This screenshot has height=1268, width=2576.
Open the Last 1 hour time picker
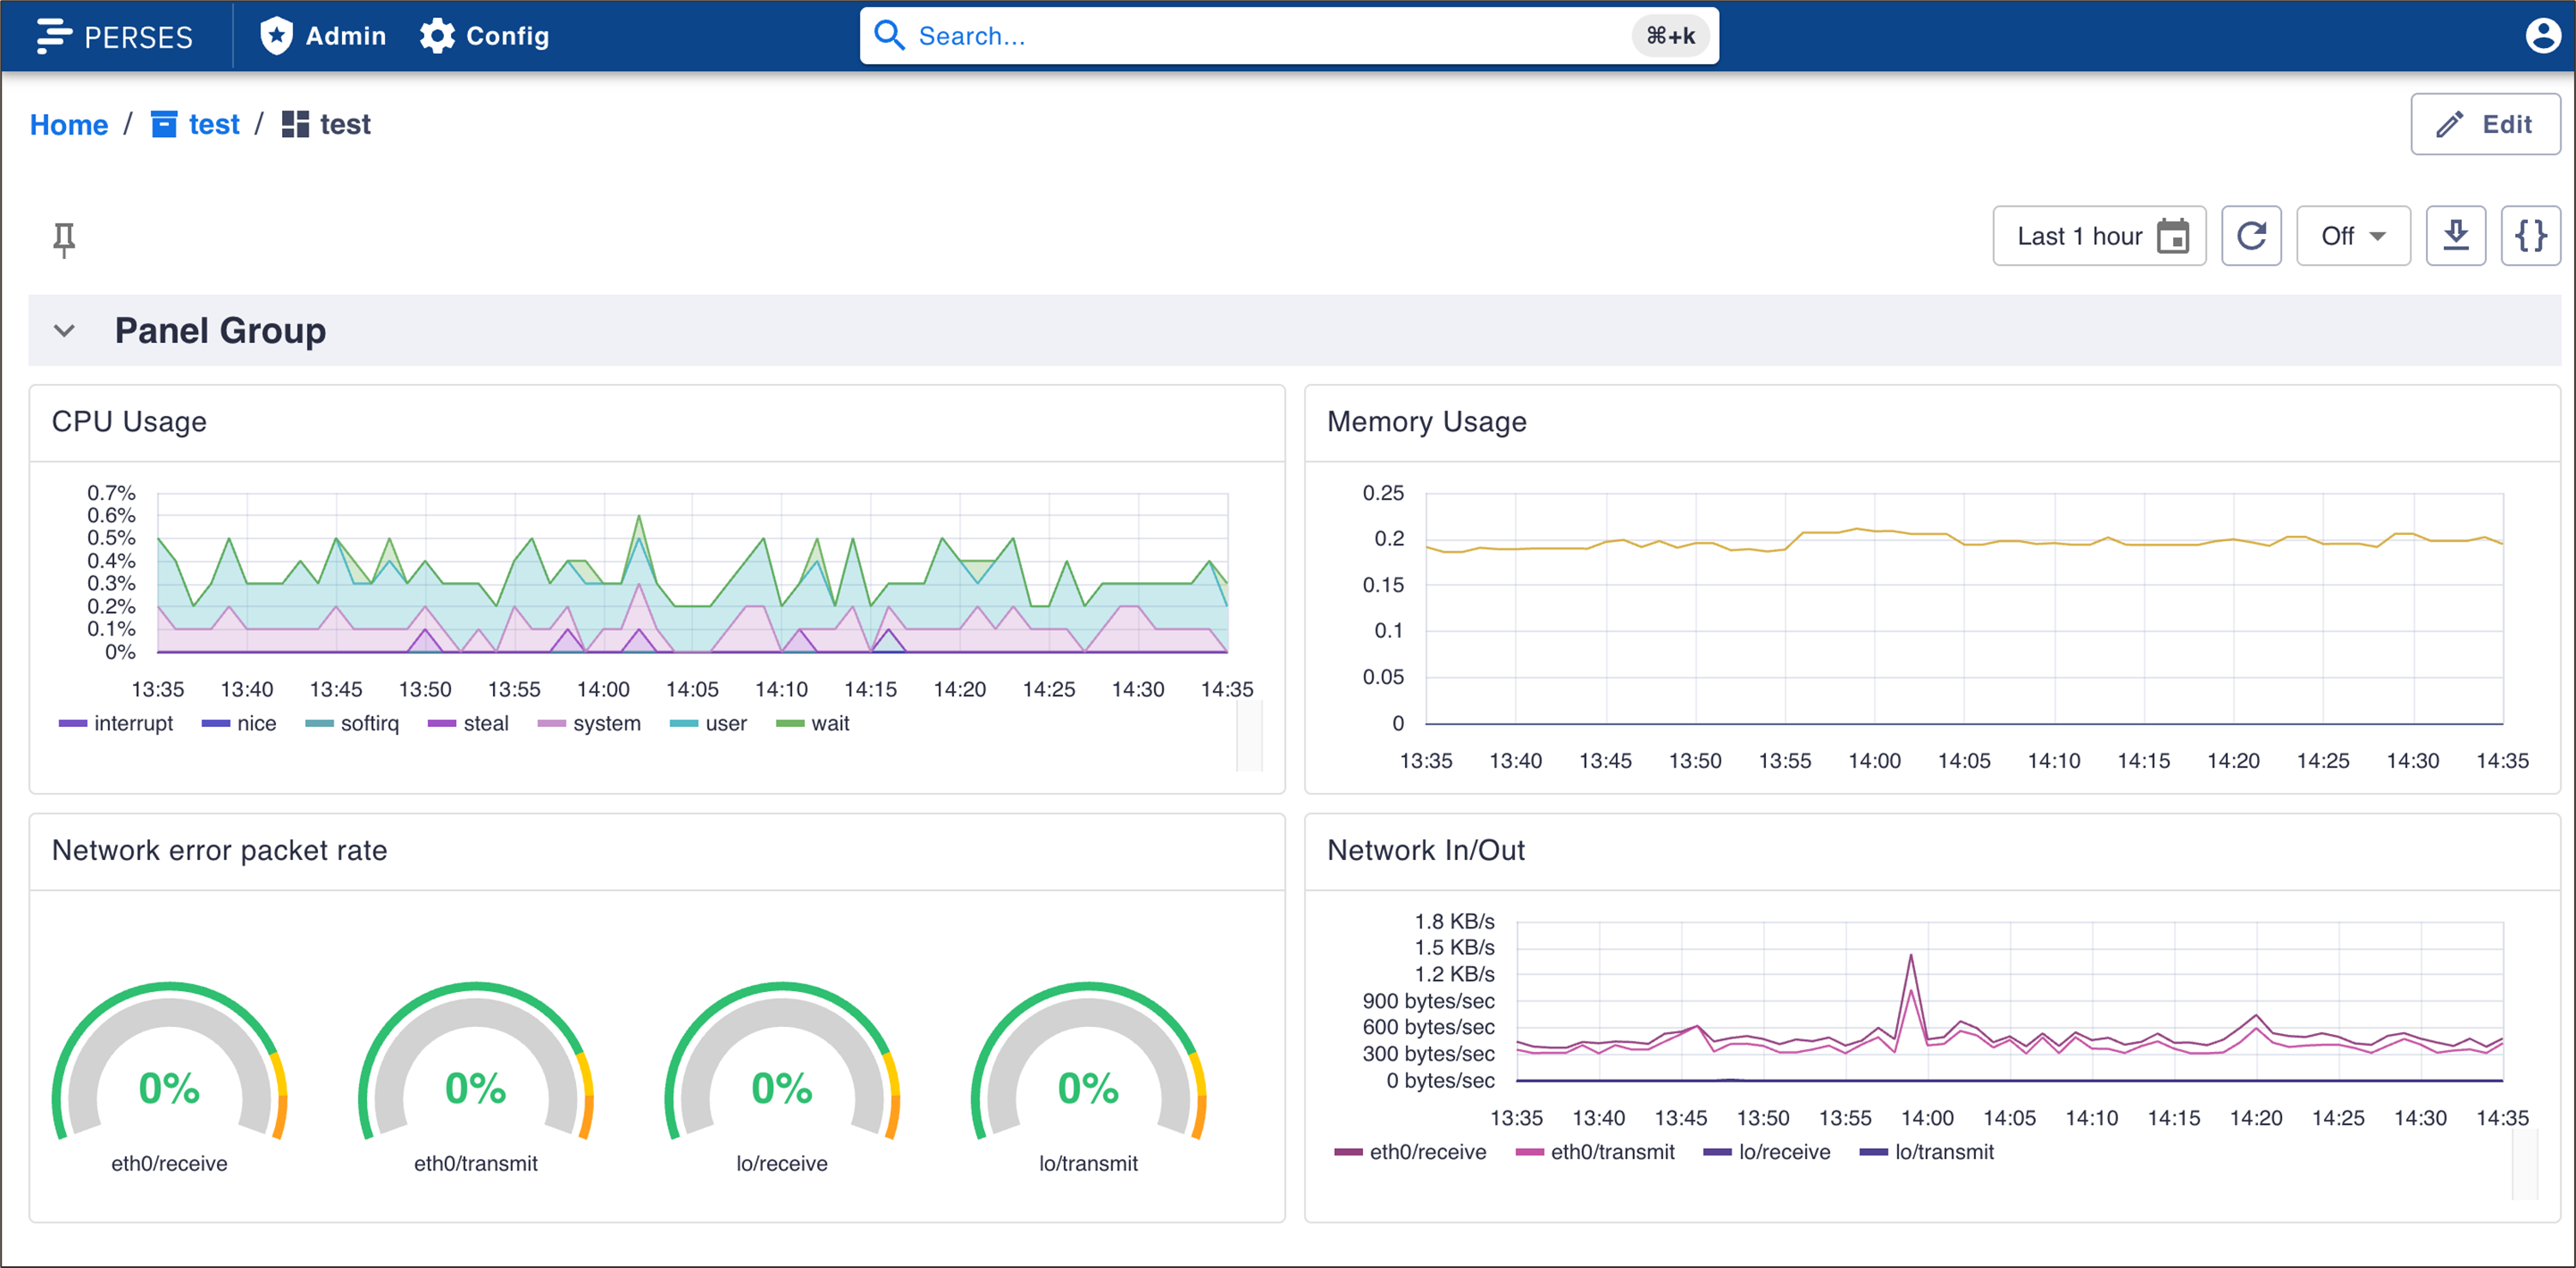tap(2079, 236)
